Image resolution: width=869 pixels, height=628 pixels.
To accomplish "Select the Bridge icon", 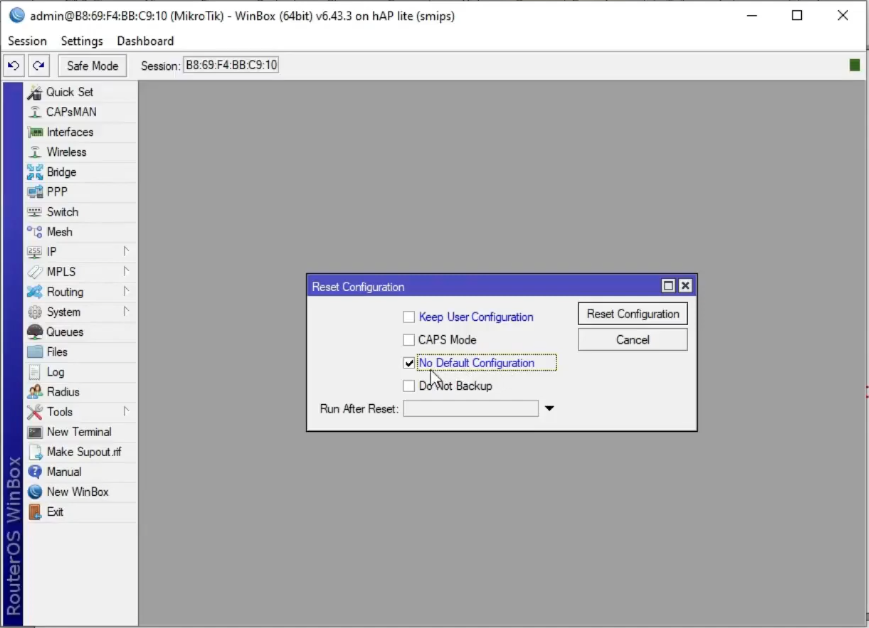I will click(x=35, y=172).
